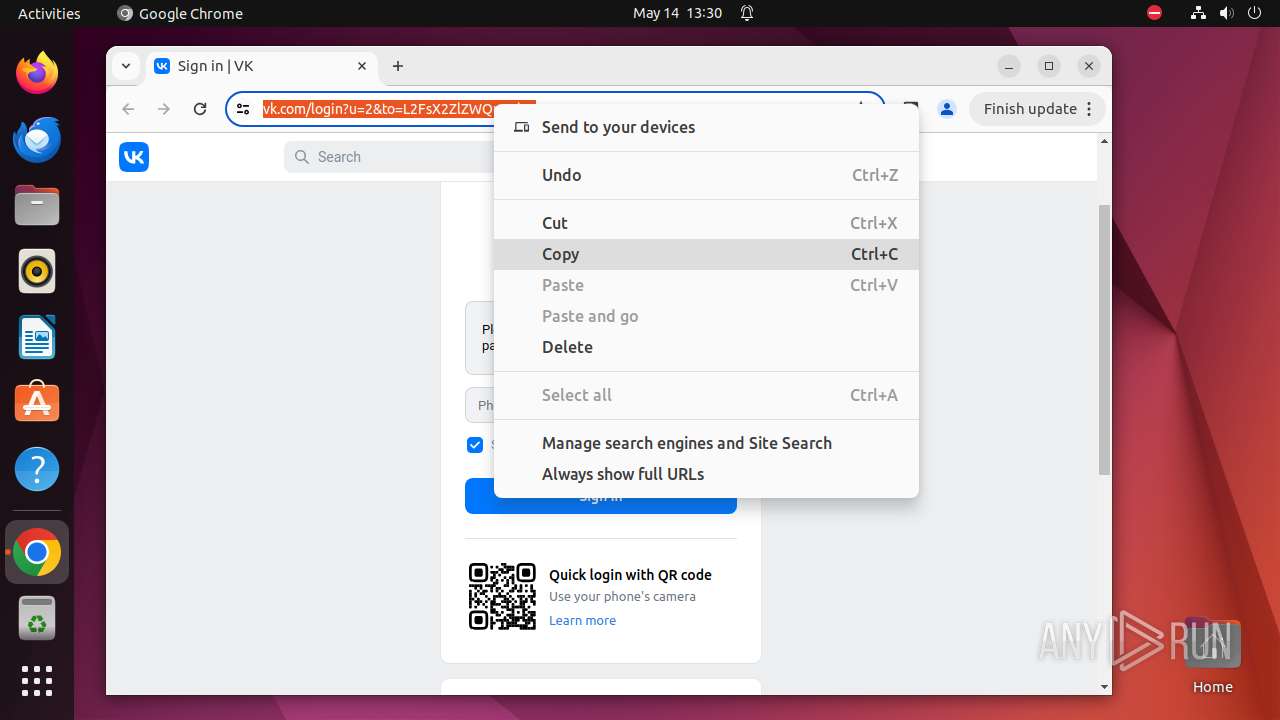
Task: Click the page vertical scrollbar
Action: (1104, 340)
